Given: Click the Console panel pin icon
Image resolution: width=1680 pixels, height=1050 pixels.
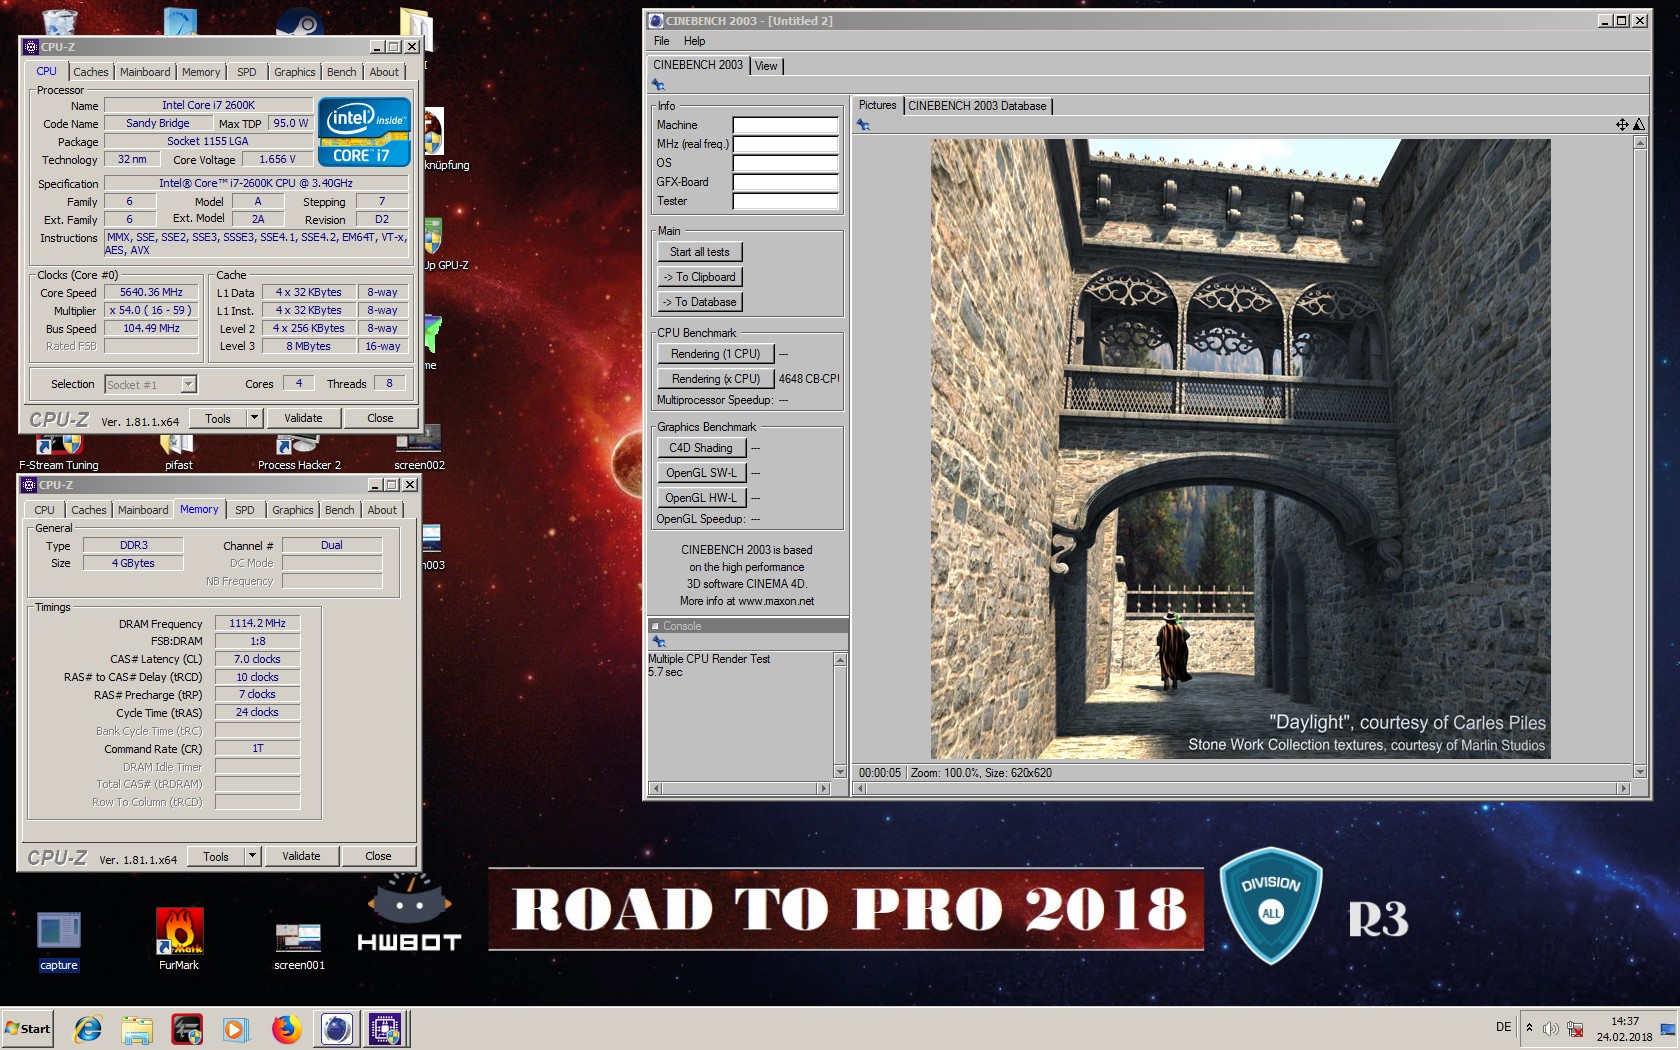Looking at the screenshot, I should 658,641.
